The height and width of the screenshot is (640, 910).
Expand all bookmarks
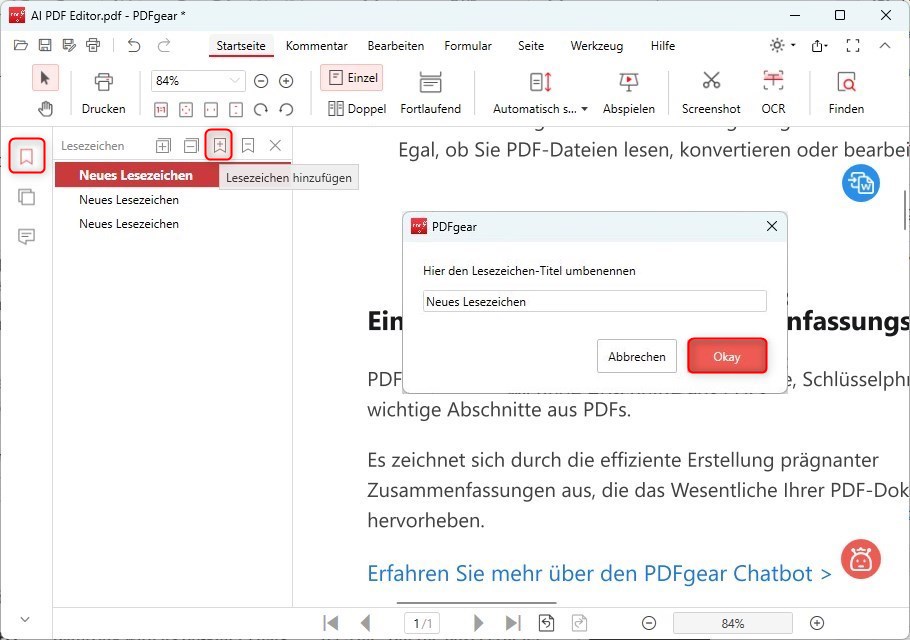pyautogui.click(x=163, y=146)
